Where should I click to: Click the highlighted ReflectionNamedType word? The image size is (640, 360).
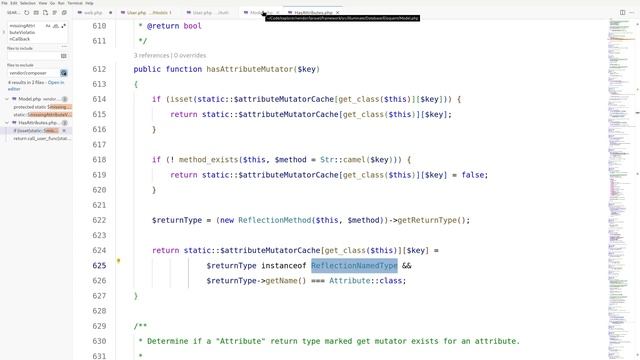point(354,266)
